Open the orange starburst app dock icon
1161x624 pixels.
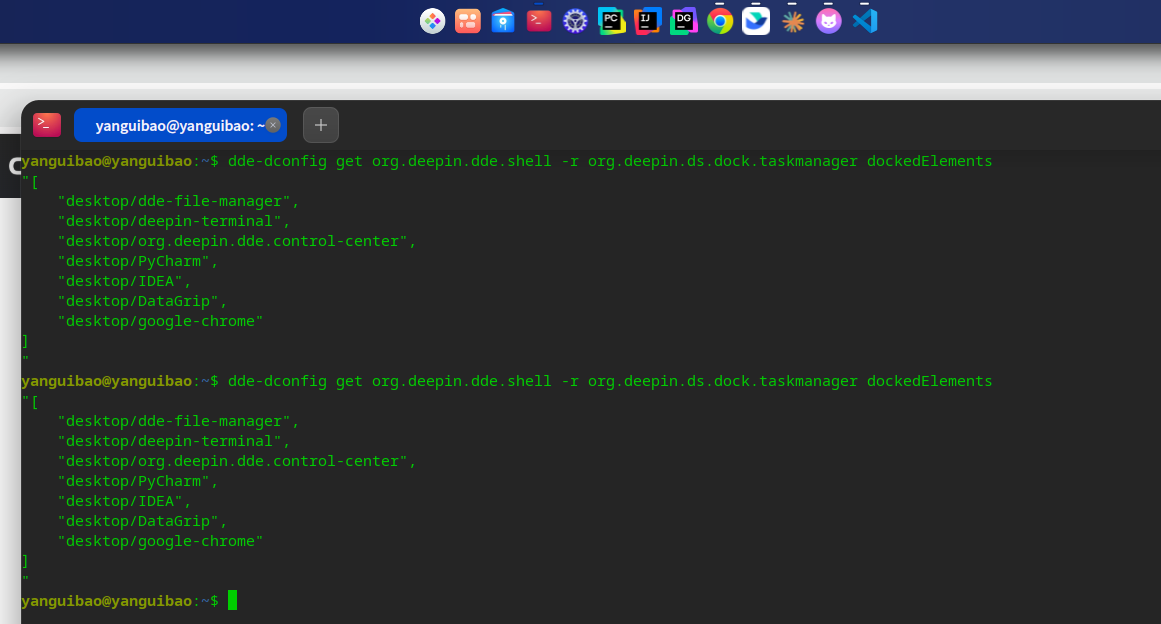click(792, 21)
